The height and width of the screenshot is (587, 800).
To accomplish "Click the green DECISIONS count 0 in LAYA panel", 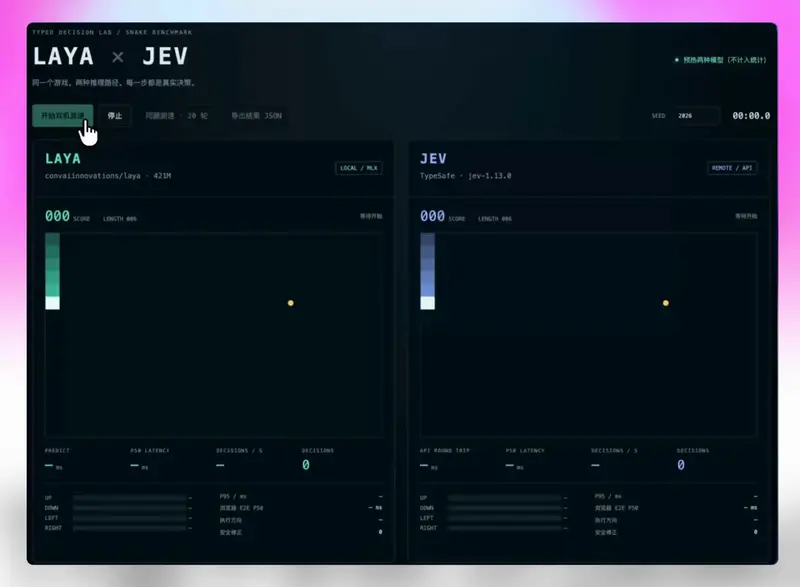I will click(306, 465).
